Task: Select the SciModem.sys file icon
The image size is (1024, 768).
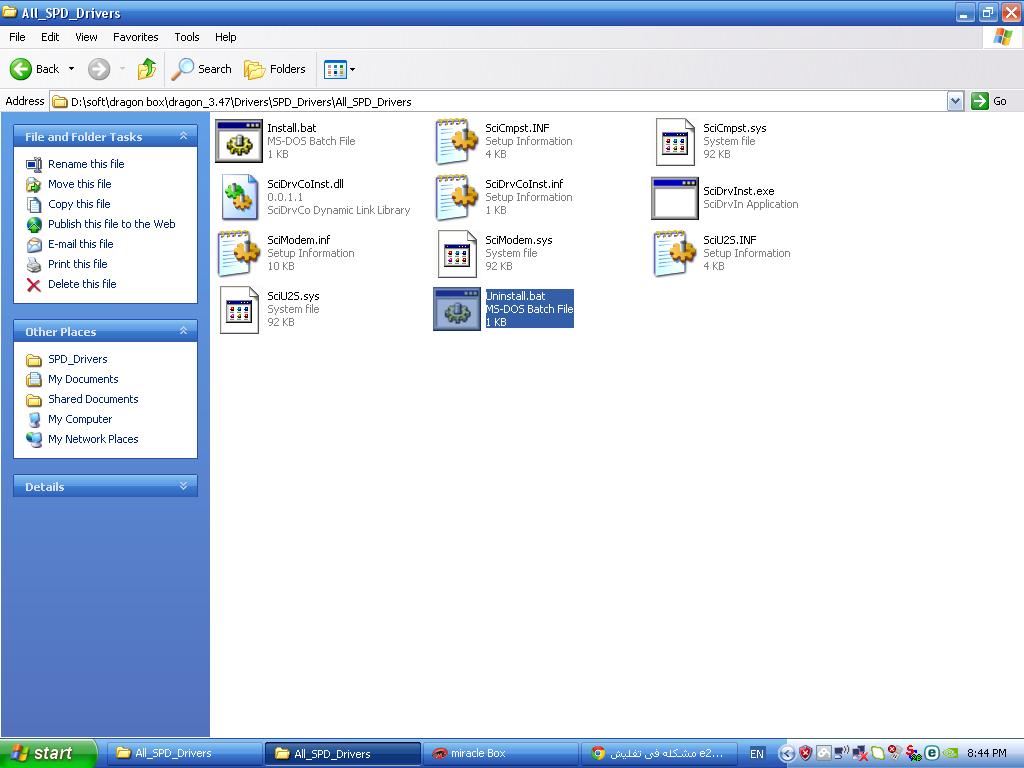Action: [456, 253]
